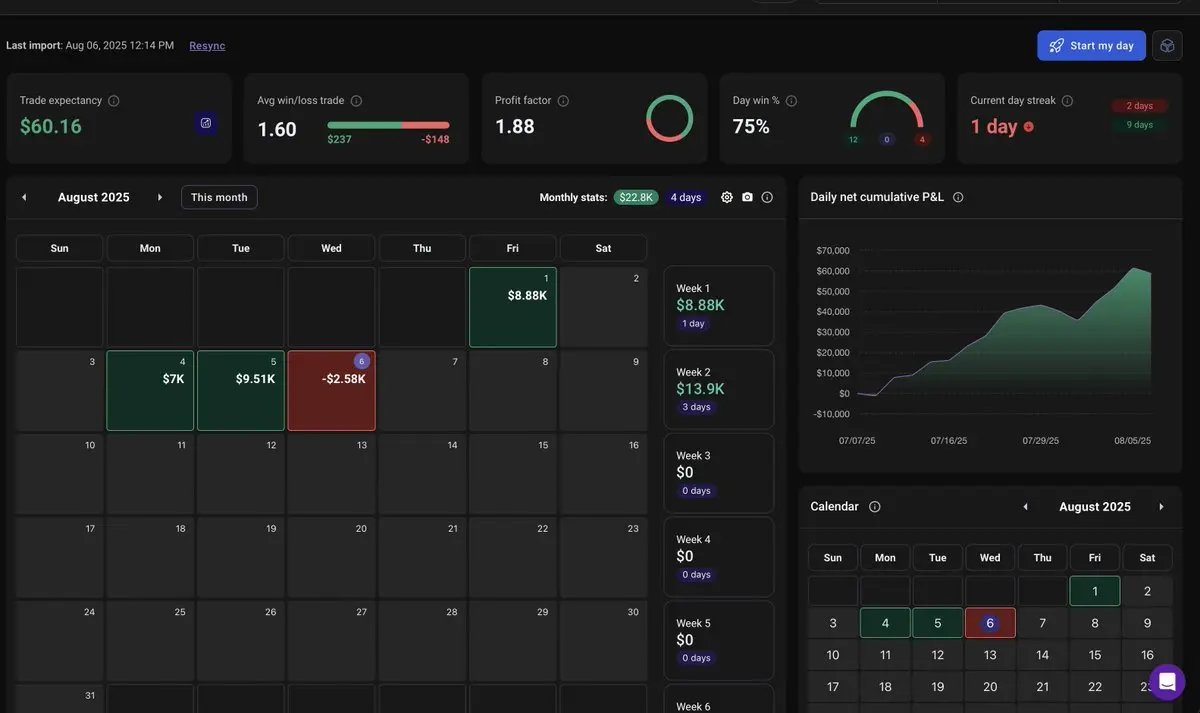
Task: Go to previous month in large calendar
Action: (24, 197)
